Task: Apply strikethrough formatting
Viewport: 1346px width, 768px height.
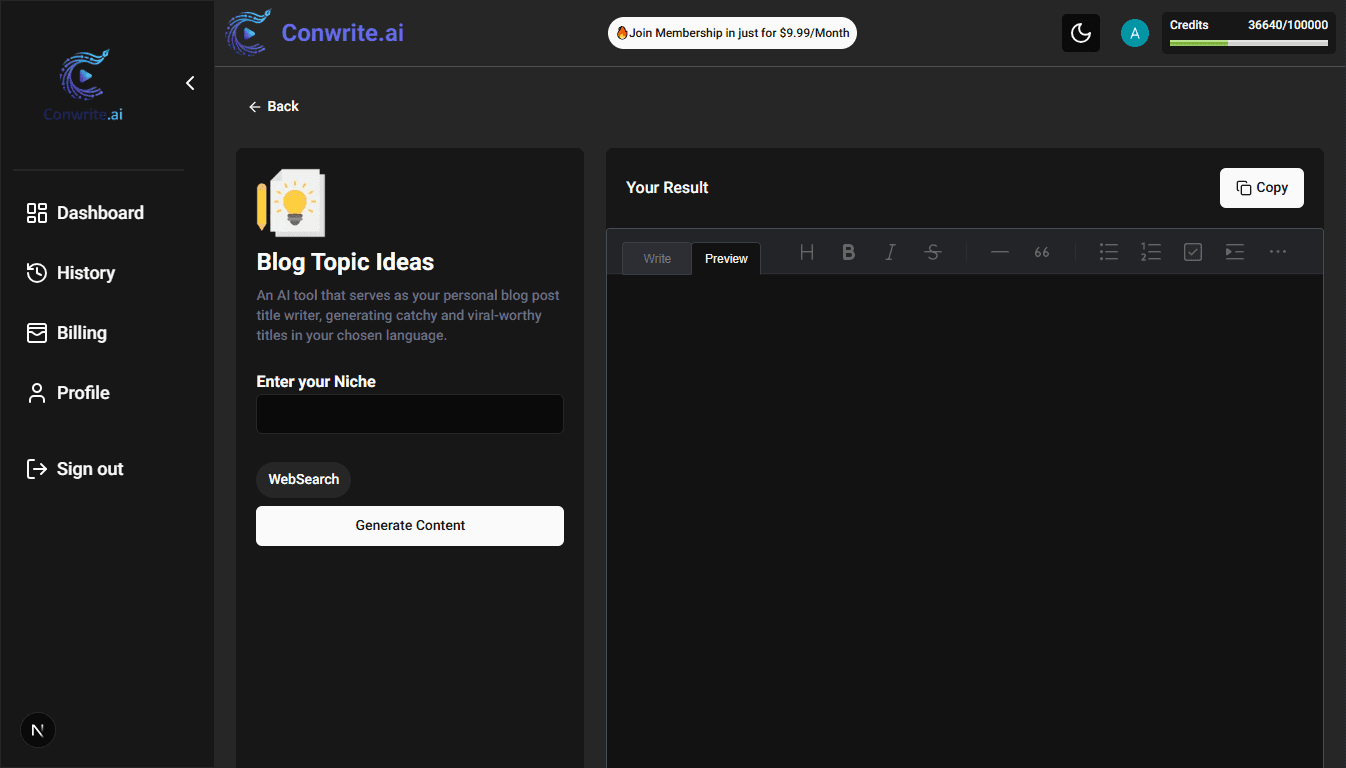Action: click(932, 252)
